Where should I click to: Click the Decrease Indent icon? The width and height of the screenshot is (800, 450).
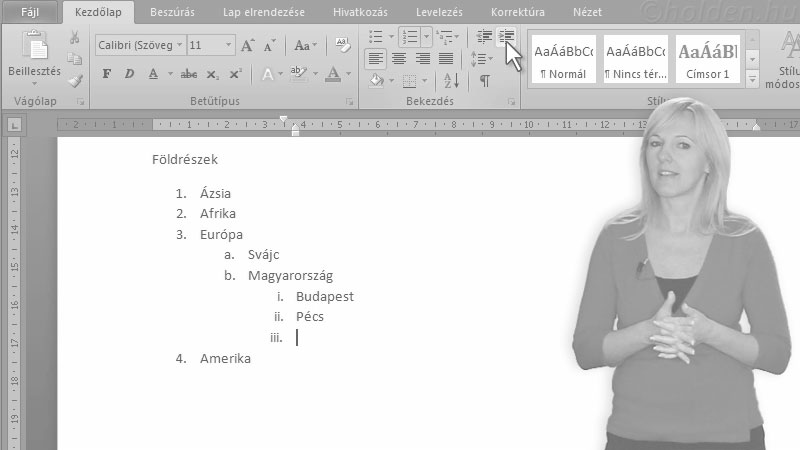pyautogui.click(x=484, y=37)
